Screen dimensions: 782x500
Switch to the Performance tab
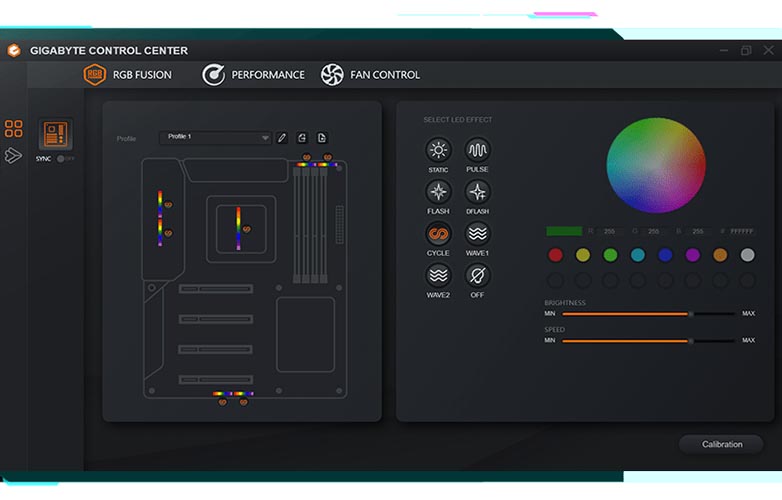click(253, 75)
